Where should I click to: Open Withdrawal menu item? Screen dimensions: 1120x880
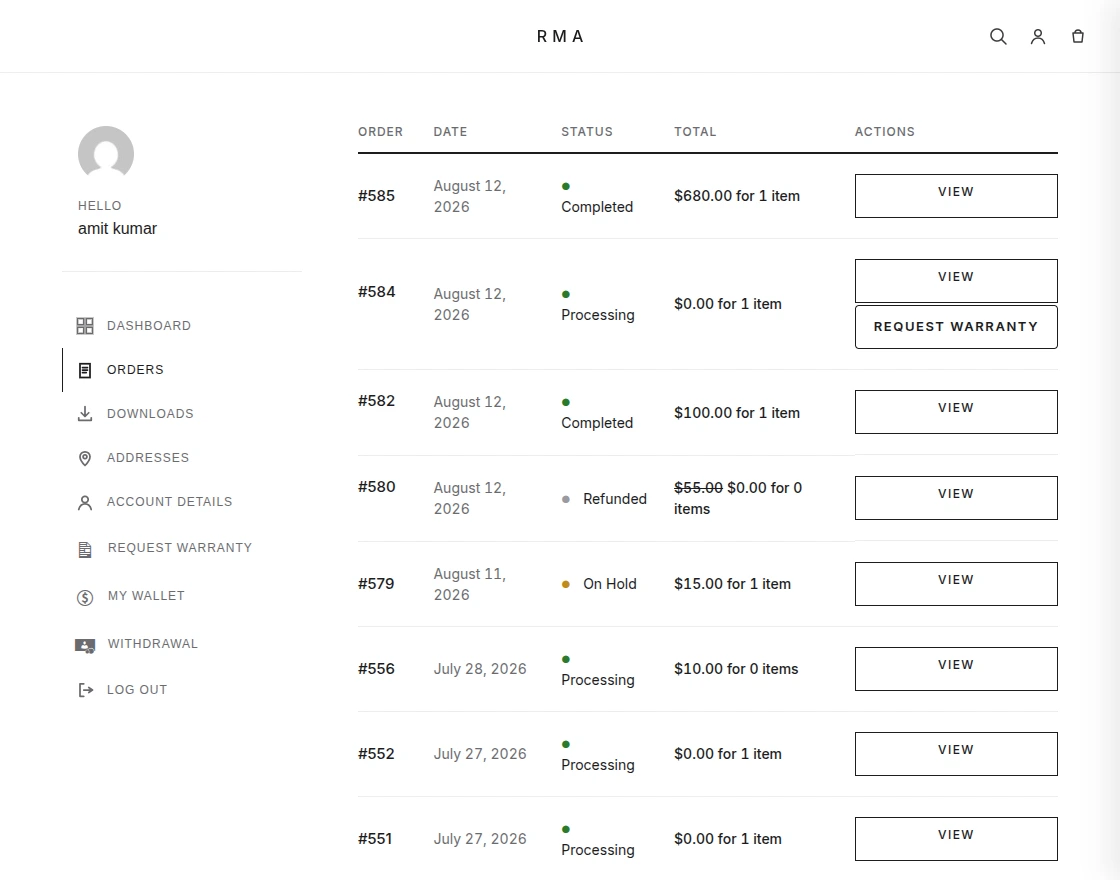point(152,644)
